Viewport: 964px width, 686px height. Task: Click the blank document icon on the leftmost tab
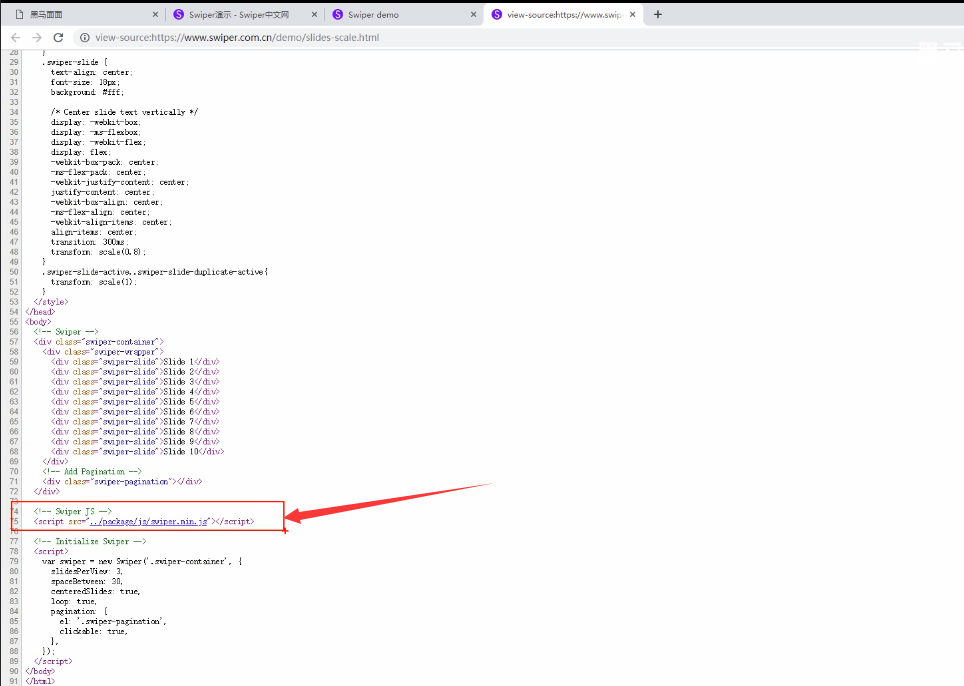(x=19, y=14)
